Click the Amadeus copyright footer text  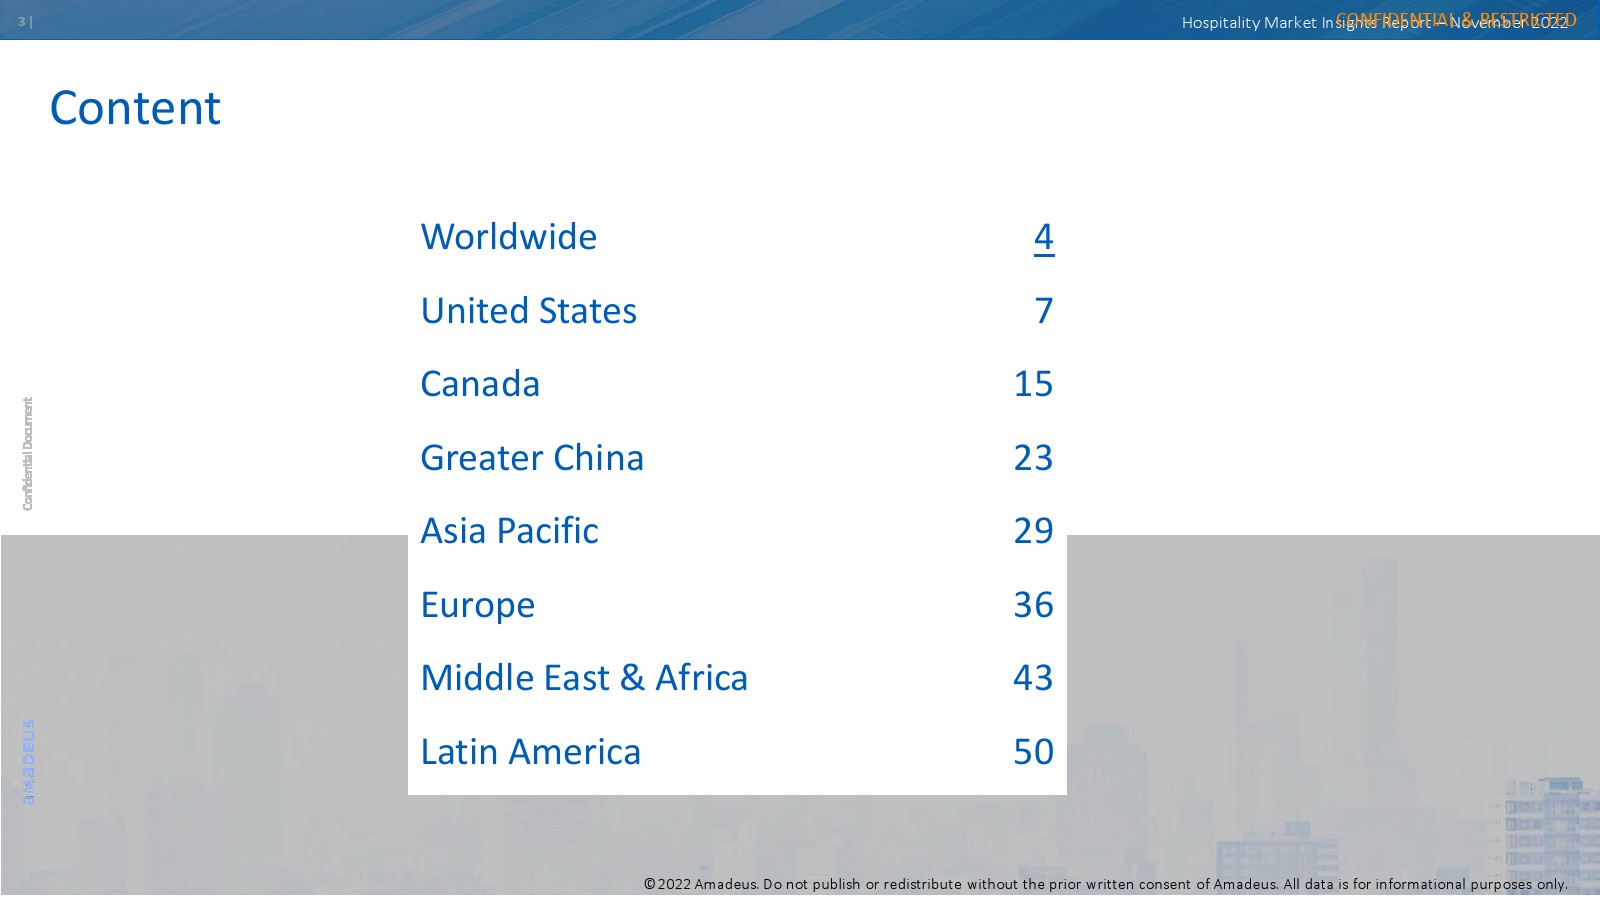[x=1105, y=884]
